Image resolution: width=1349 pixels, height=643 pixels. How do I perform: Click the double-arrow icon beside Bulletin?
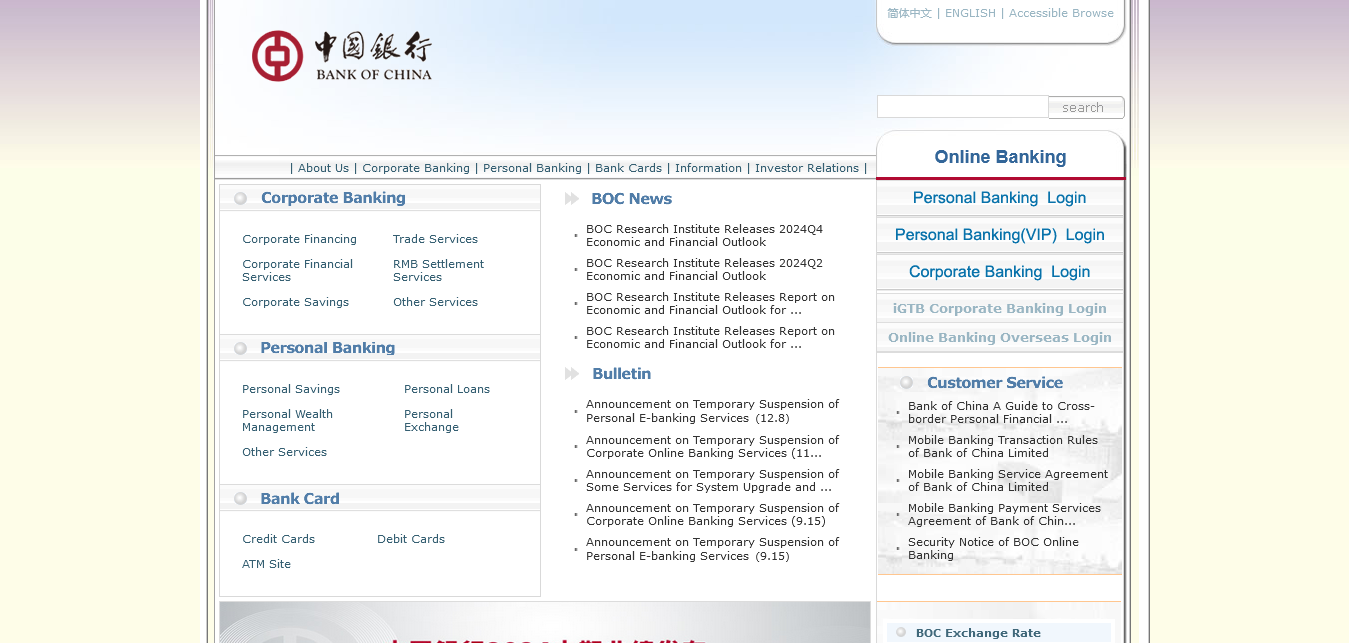click(x=572, y=374)
